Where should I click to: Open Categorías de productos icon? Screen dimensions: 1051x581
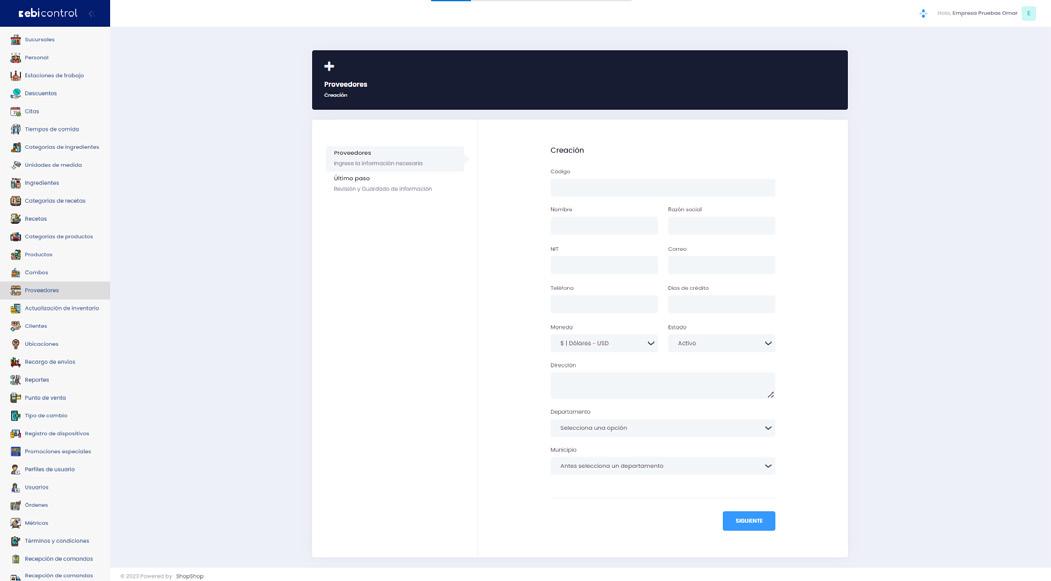tap(15, 237)
